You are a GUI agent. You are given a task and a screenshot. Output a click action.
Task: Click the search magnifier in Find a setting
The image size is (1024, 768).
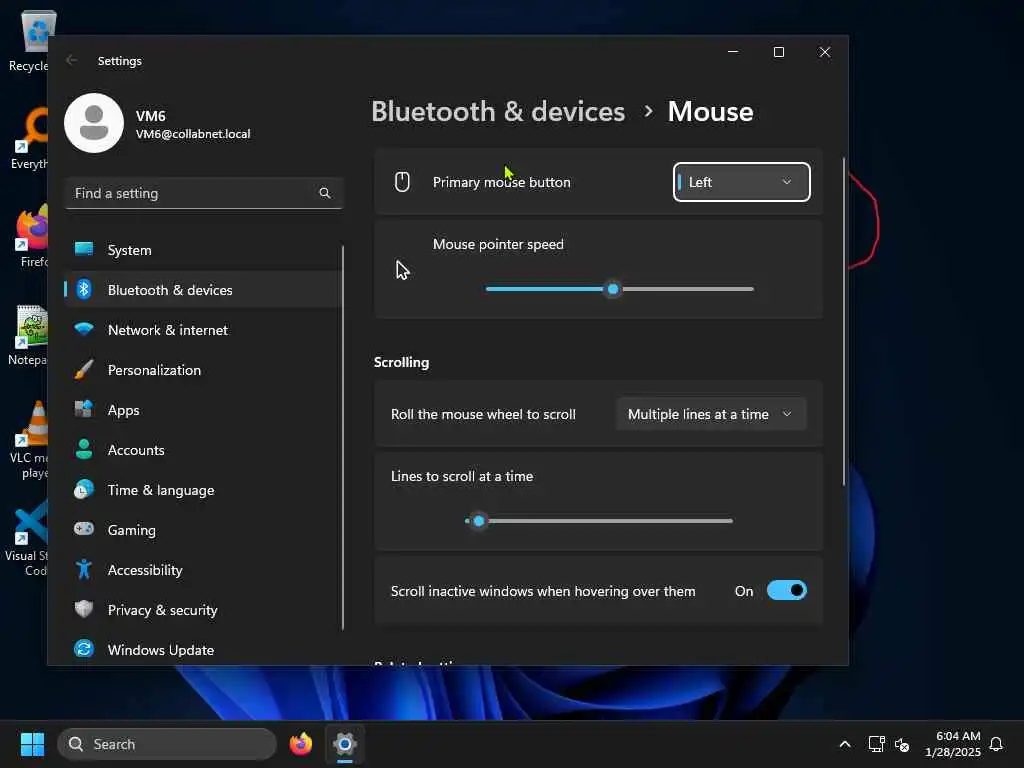pos(325,193)
